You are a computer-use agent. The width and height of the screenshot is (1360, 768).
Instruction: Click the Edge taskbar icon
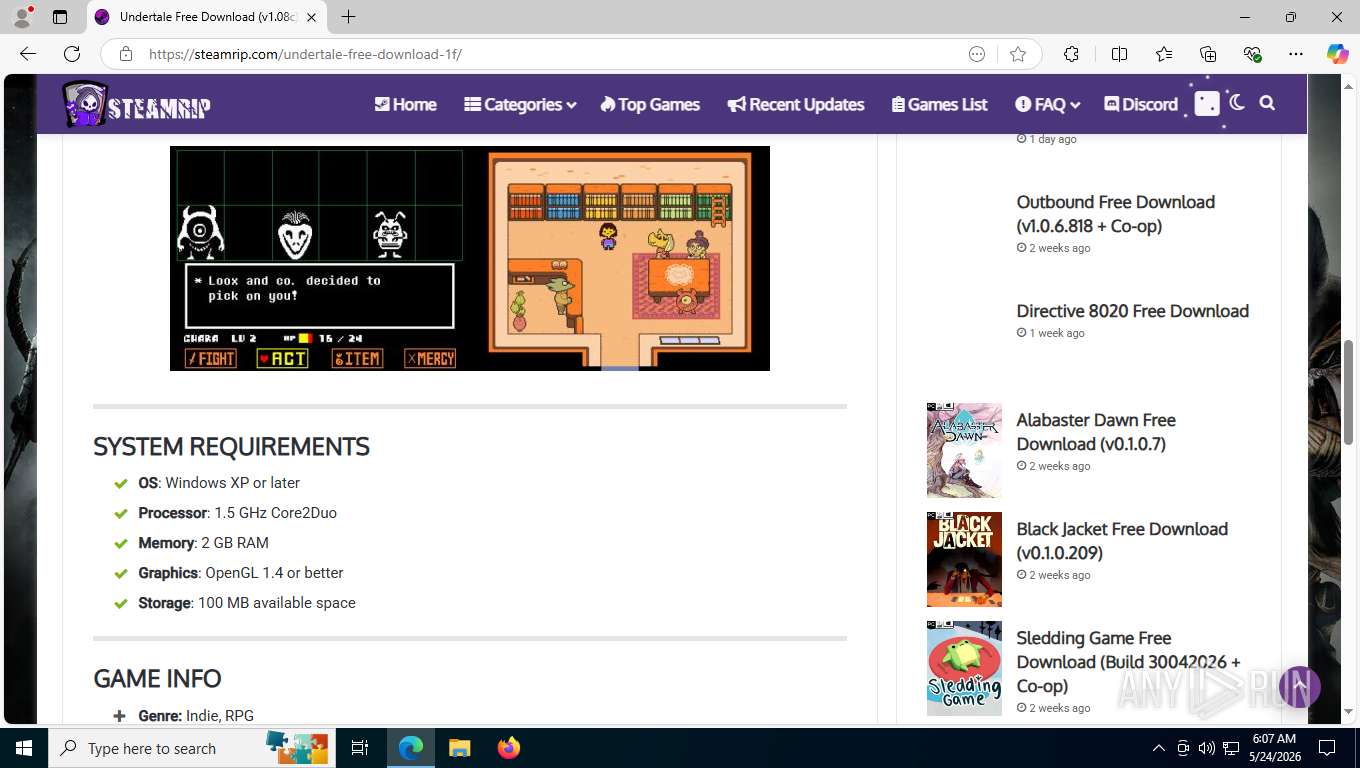[x=411, y=748]
